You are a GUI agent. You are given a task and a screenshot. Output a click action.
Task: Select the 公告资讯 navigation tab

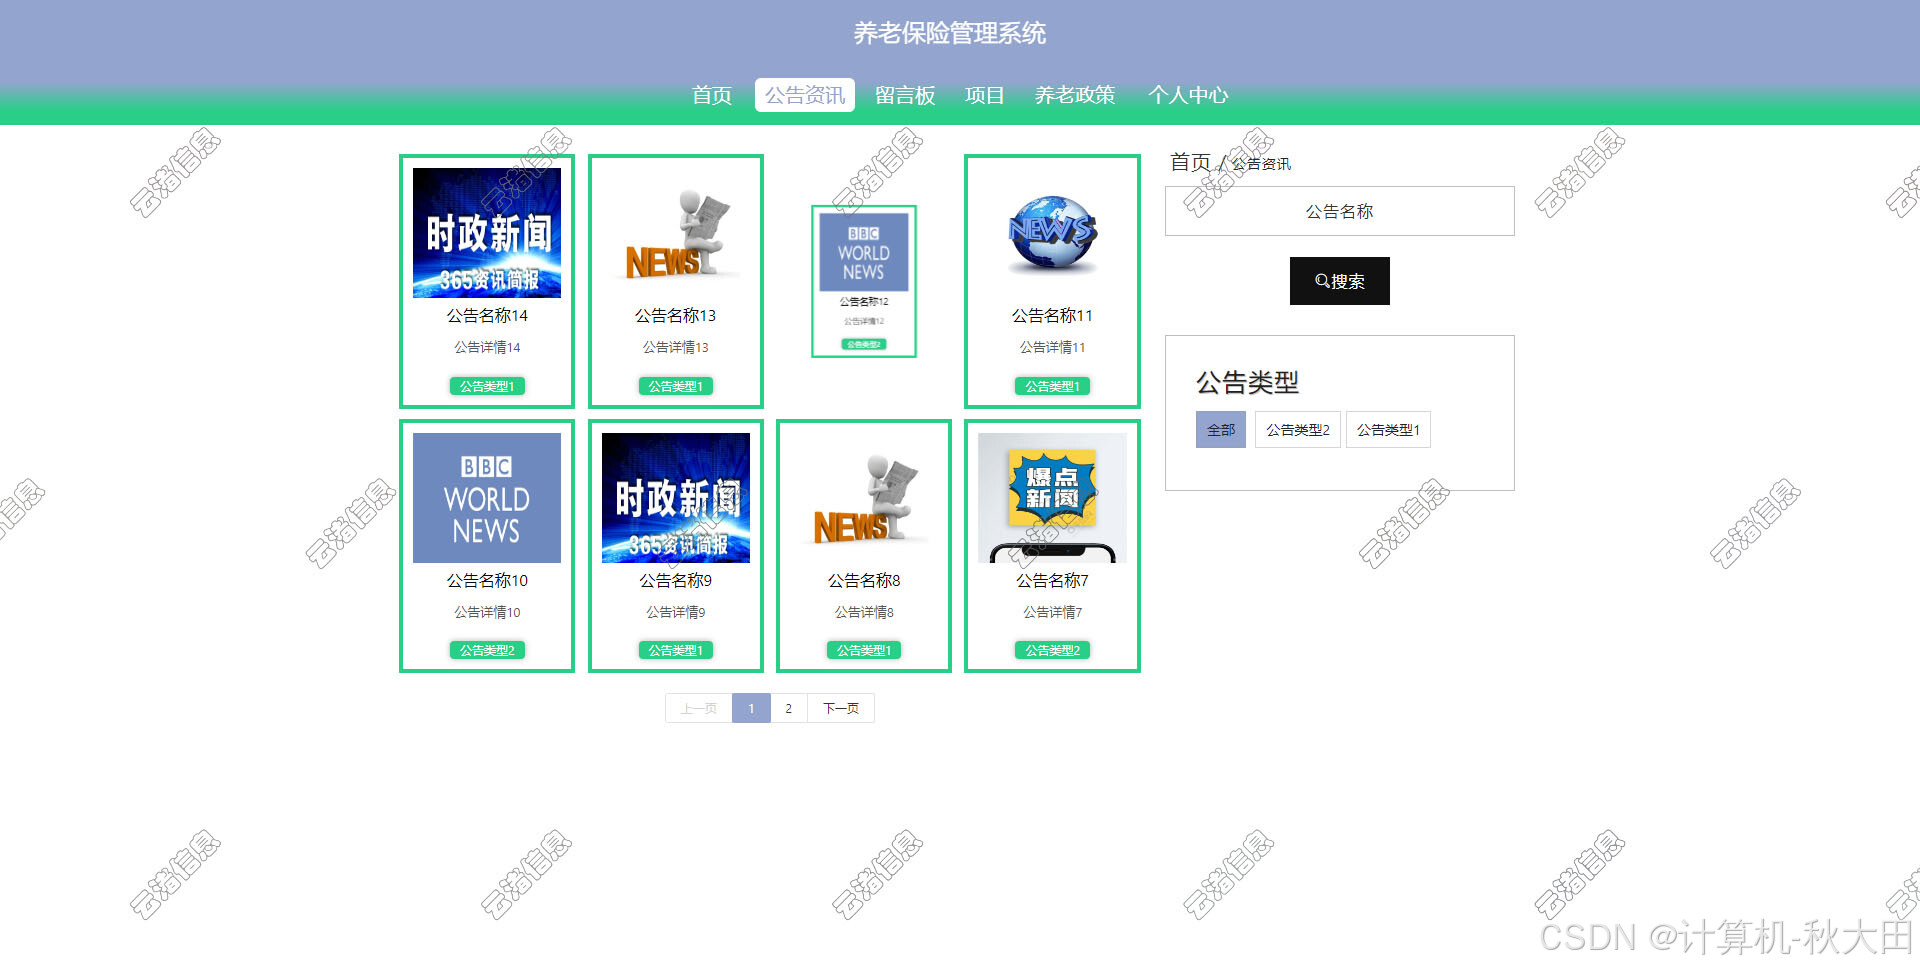(805, 95)
